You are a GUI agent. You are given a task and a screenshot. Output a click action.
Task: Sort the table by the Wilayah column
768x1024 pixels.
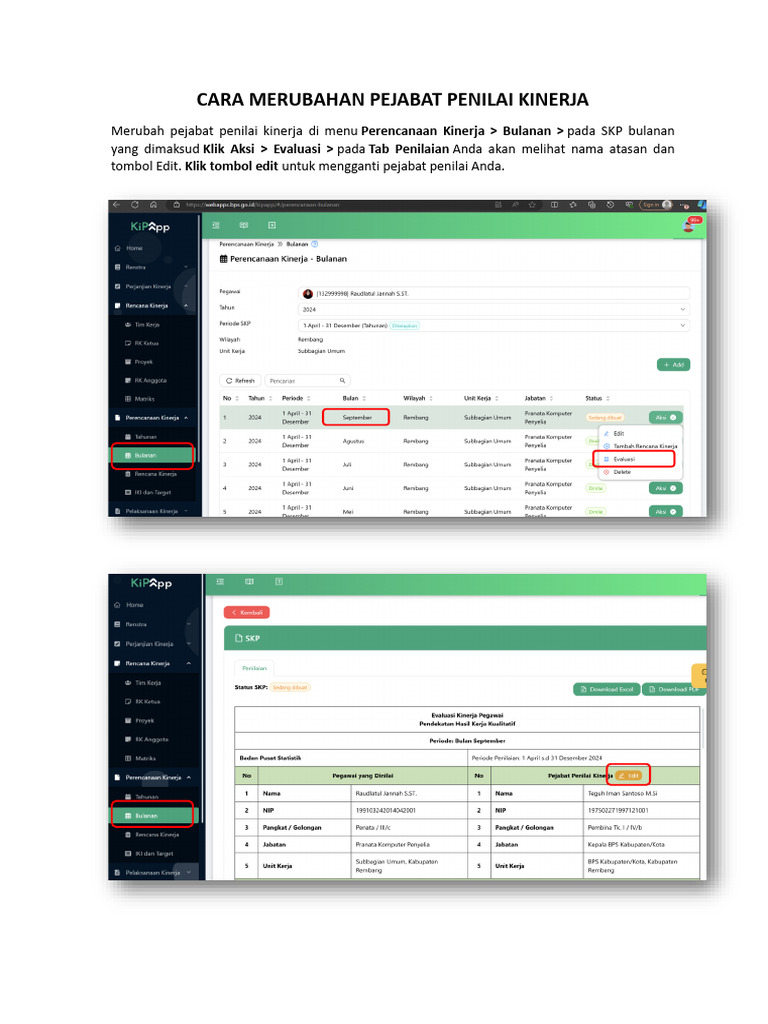(x=418, y=398)
